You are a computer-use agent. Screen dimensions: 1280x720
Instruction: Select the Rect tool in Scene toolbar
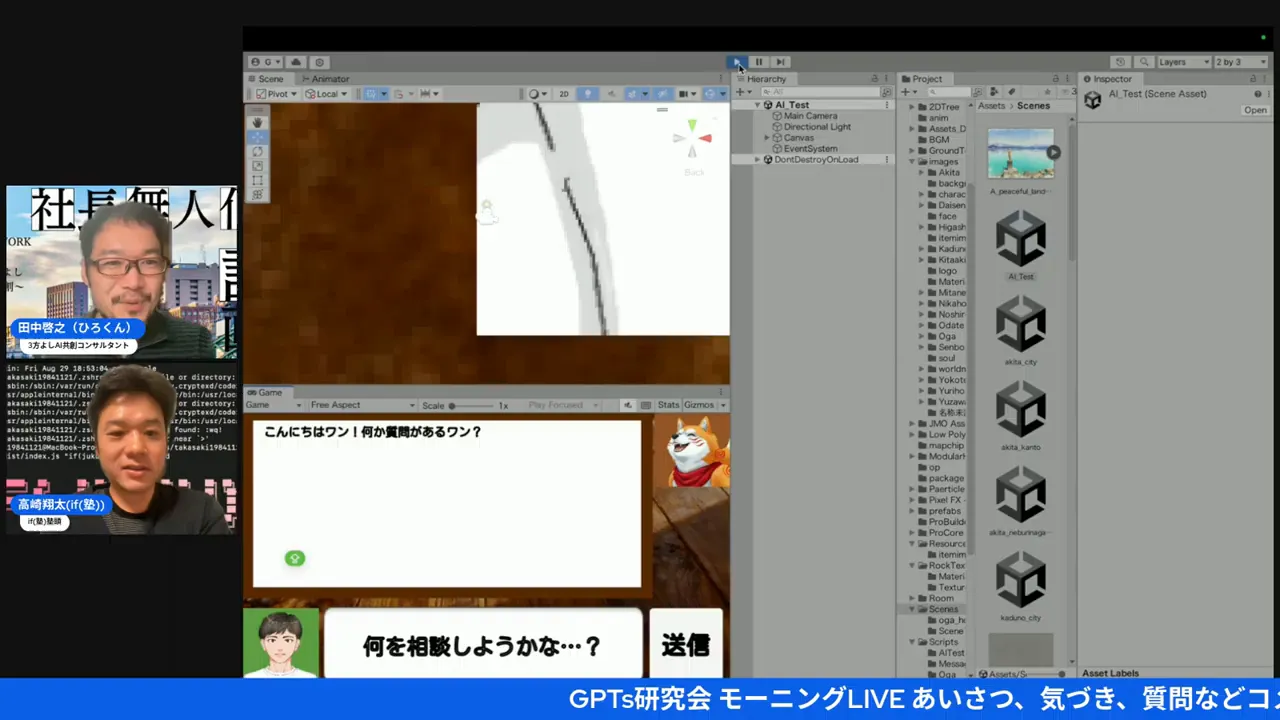(x=258, y=180)
